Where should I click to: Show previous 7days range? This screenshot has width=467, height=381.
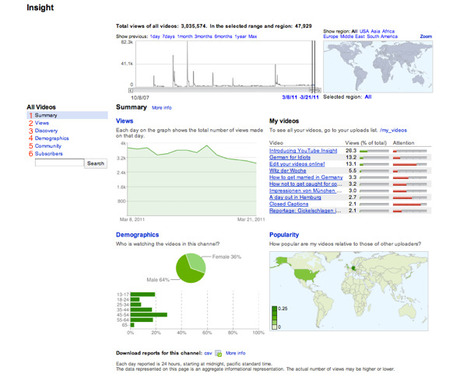coord(168,36)
